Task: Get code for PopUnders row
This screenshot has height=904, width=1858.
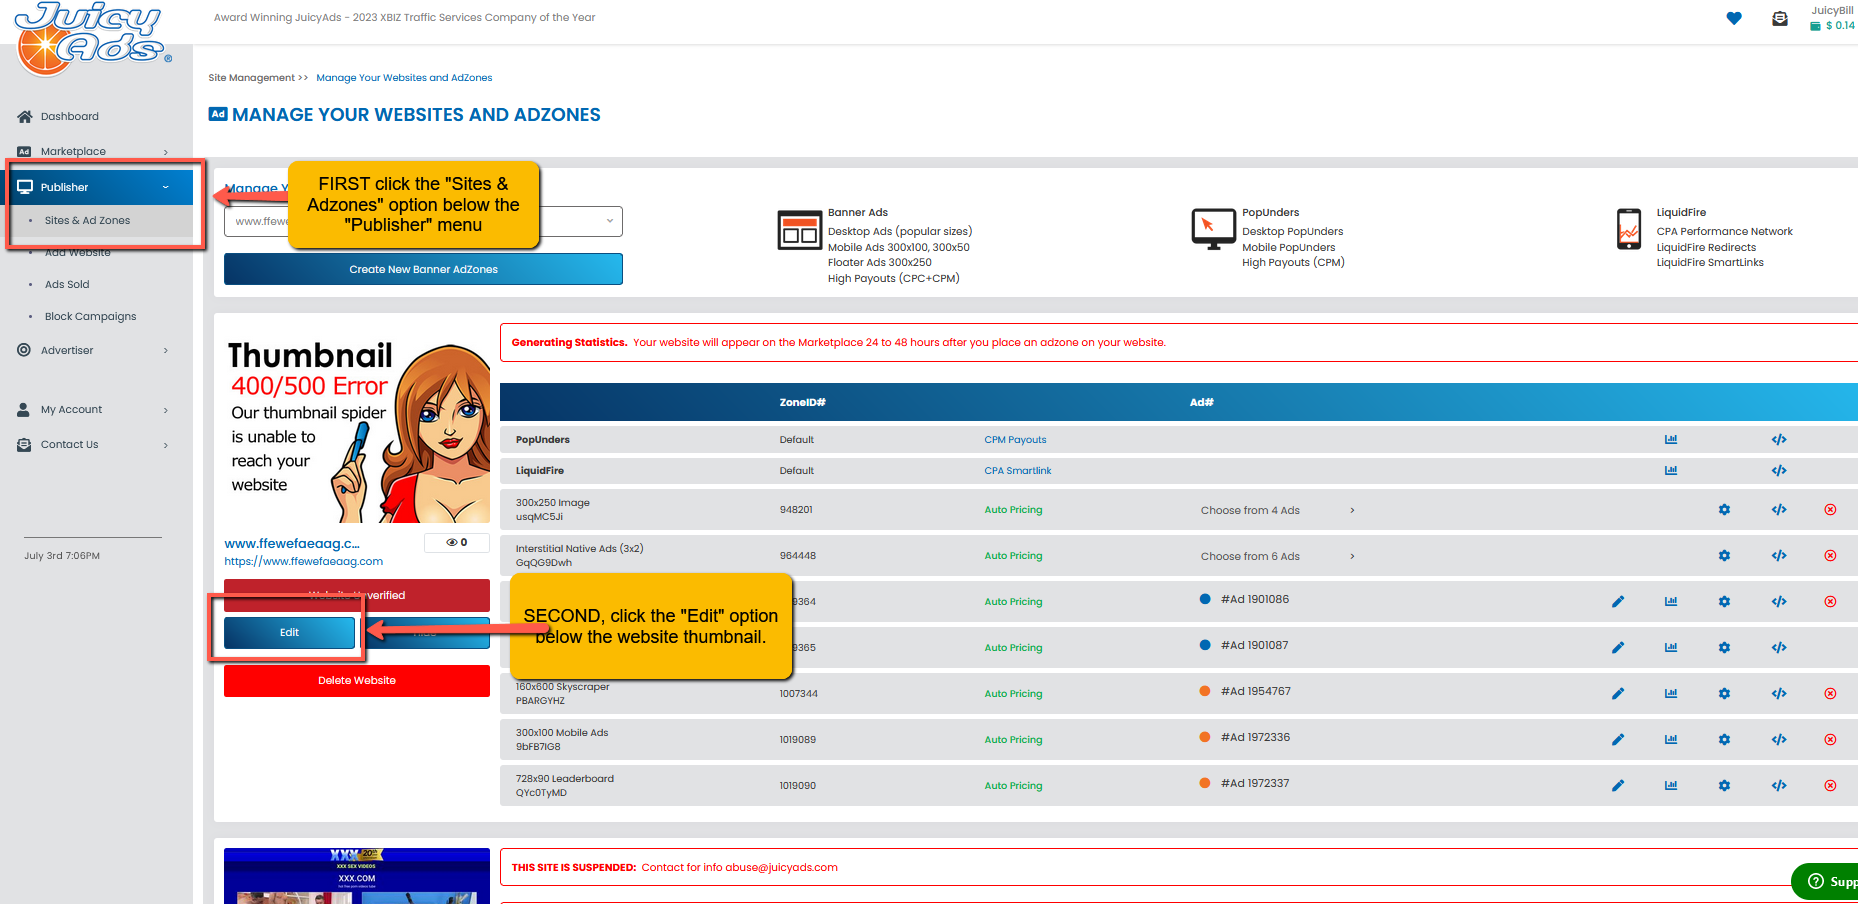Action: pyautogui.click(x=1779, y=440)
